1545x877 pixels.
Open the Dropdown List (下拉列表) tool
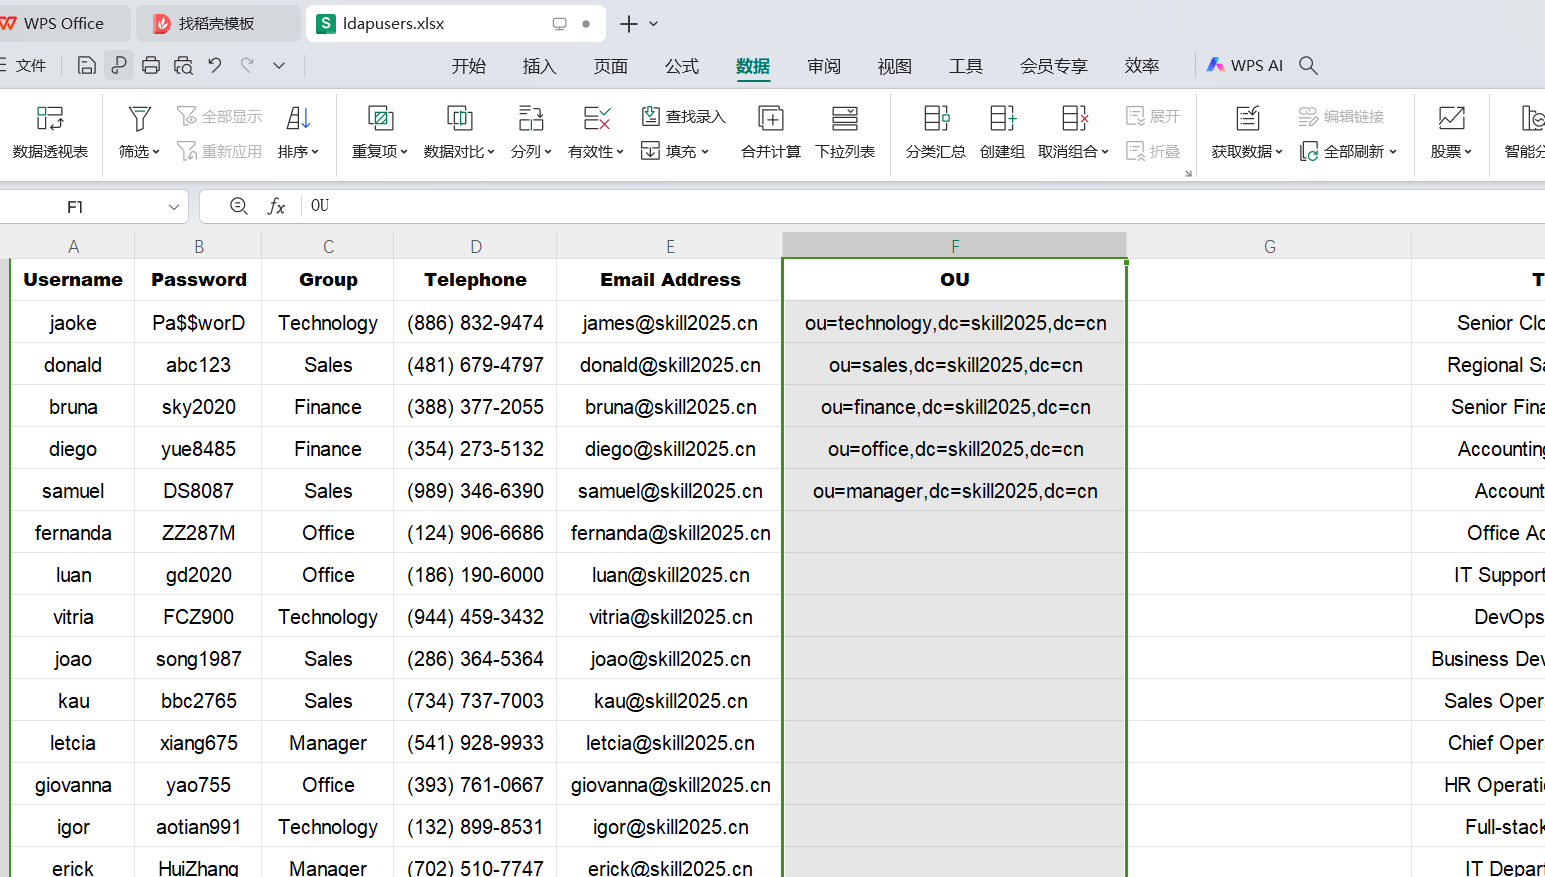pyautogui.click(x=845, y=132)
